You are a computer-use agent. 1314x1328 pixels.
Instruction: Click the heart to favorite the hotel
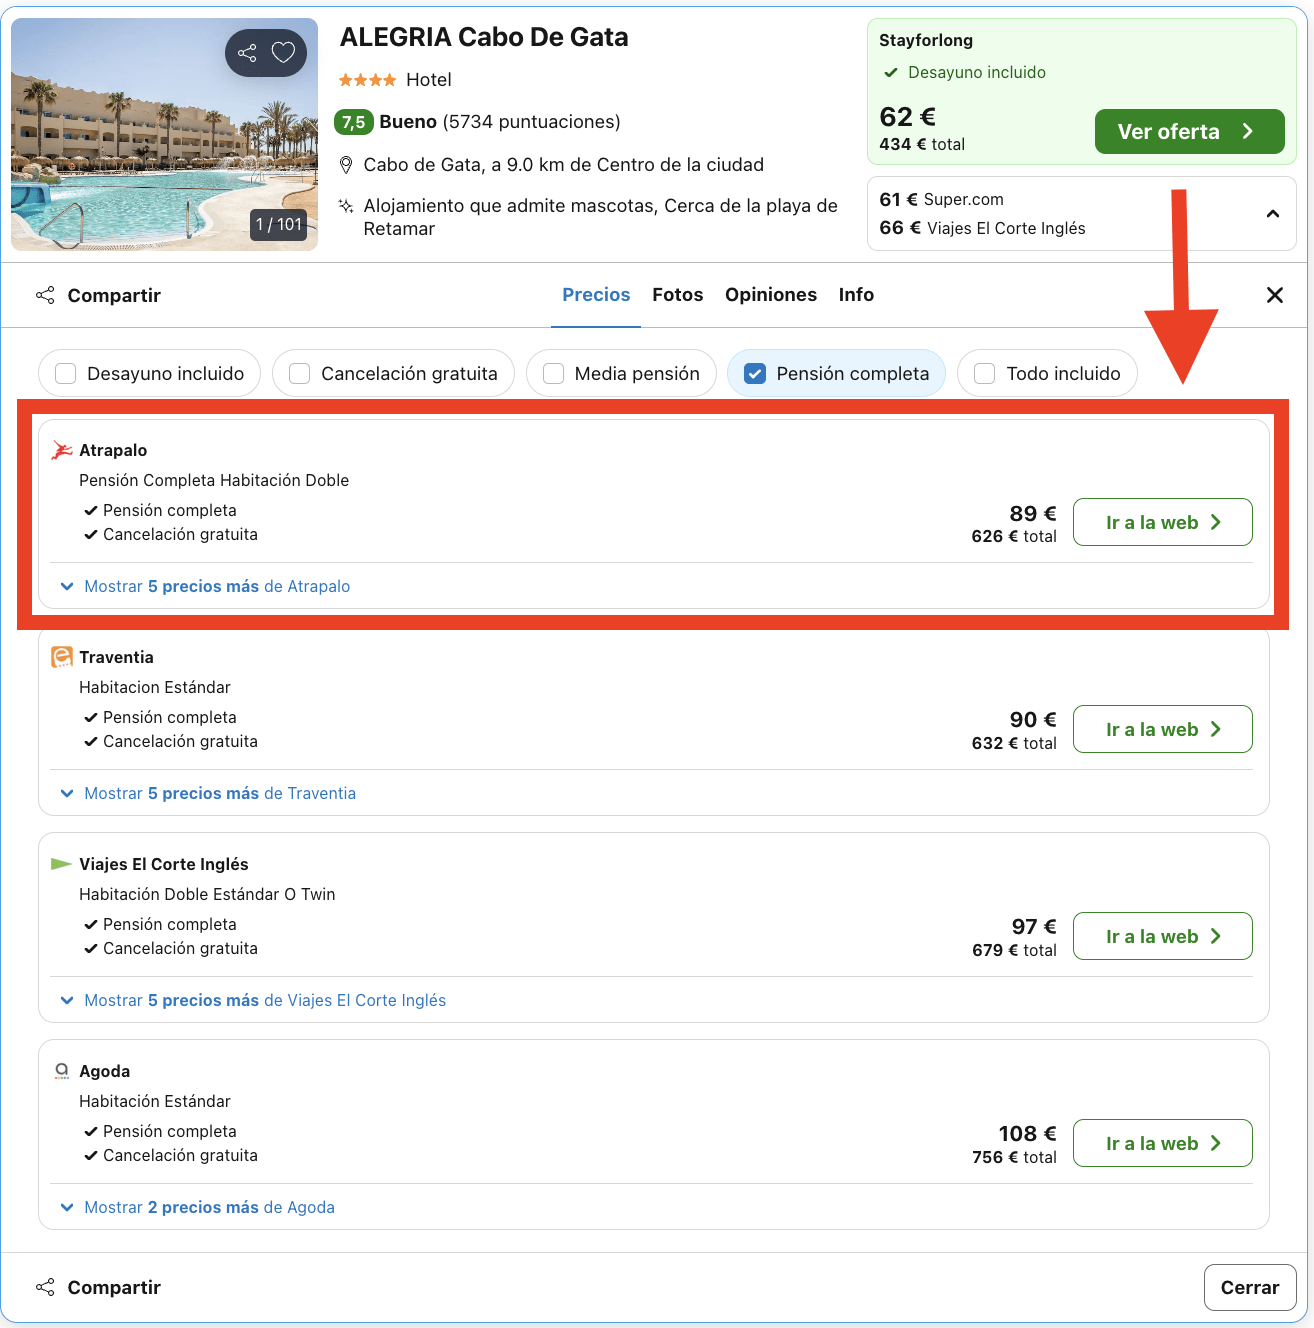point(283,52)
